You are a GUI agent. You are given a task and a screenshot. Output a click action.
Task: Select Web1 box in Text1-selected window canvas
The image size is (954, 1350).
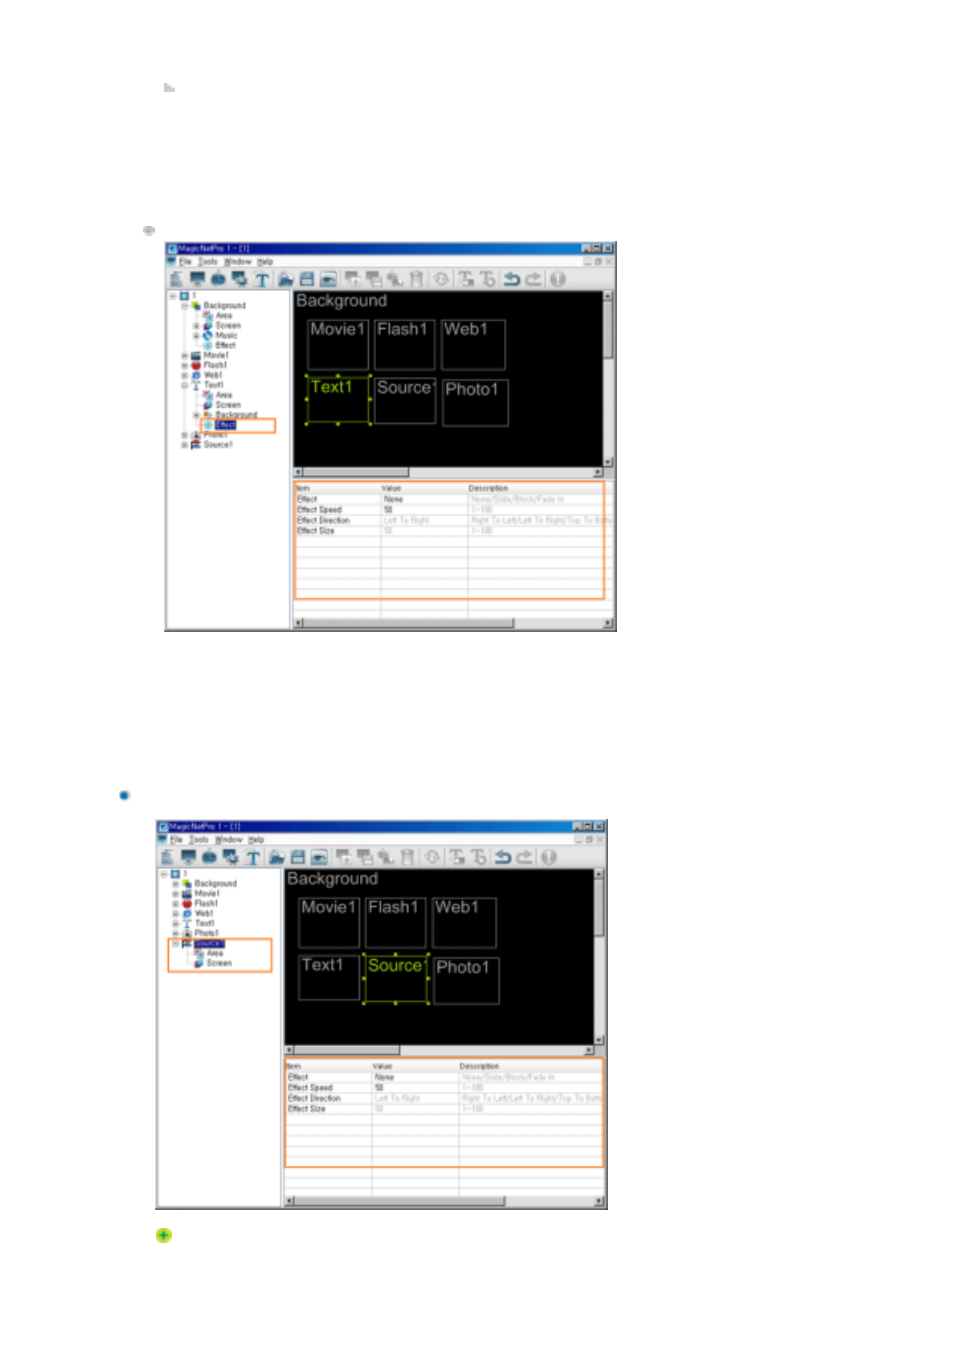473,344
